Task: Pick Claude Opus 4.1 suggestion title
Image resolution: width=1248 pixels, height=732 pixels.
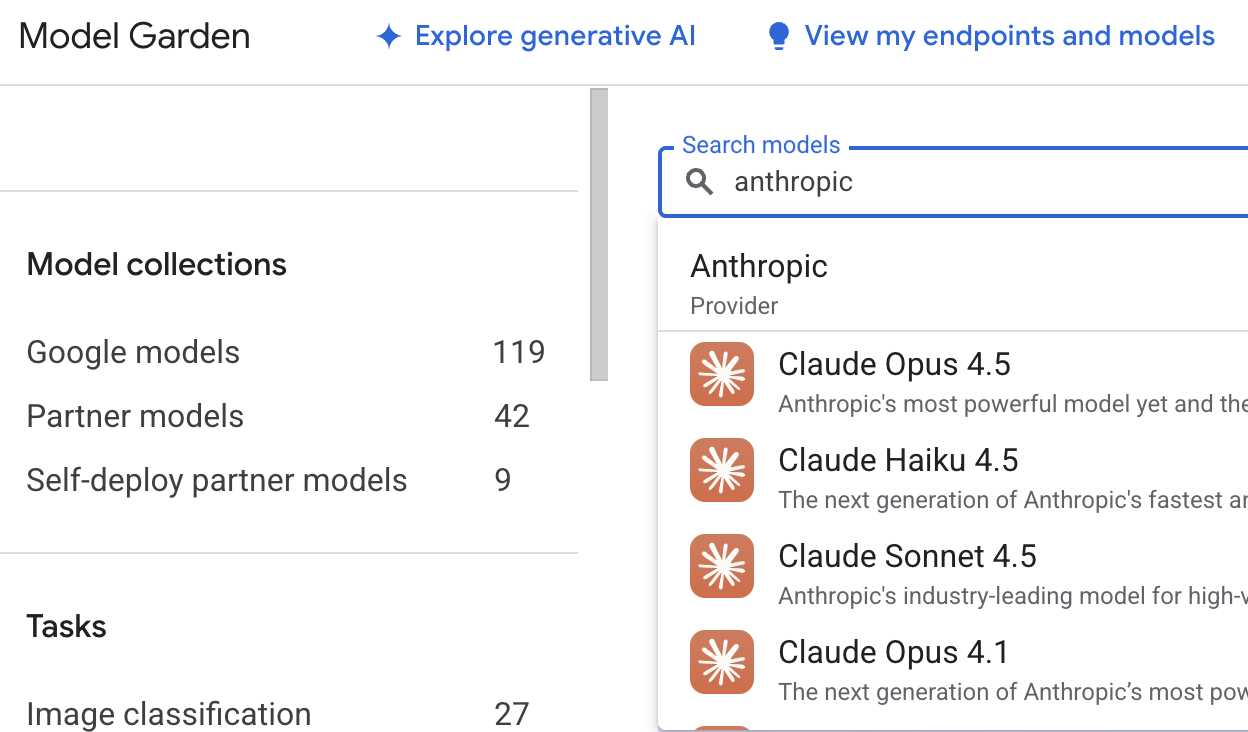Action: [x=894, y=652]
